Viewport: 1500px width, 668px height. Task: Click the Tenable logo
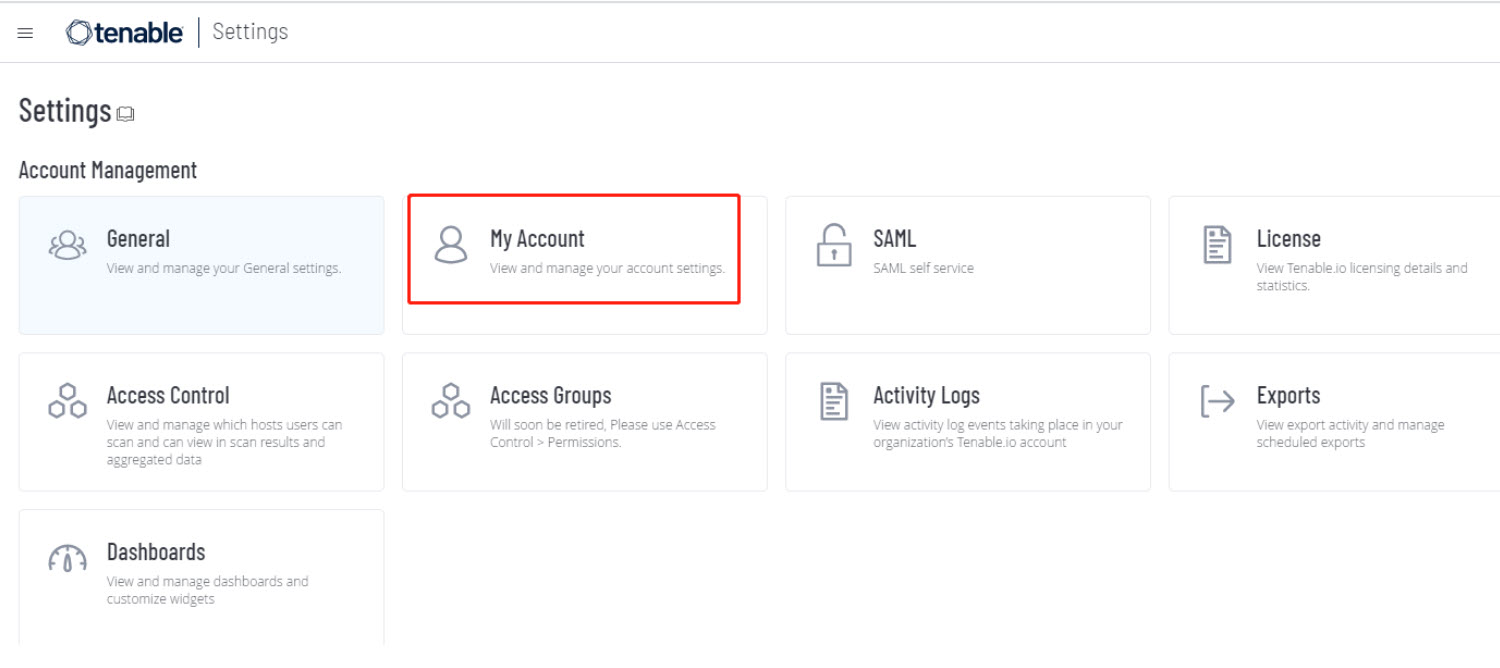pyautogui.click(x=125, y=33)
